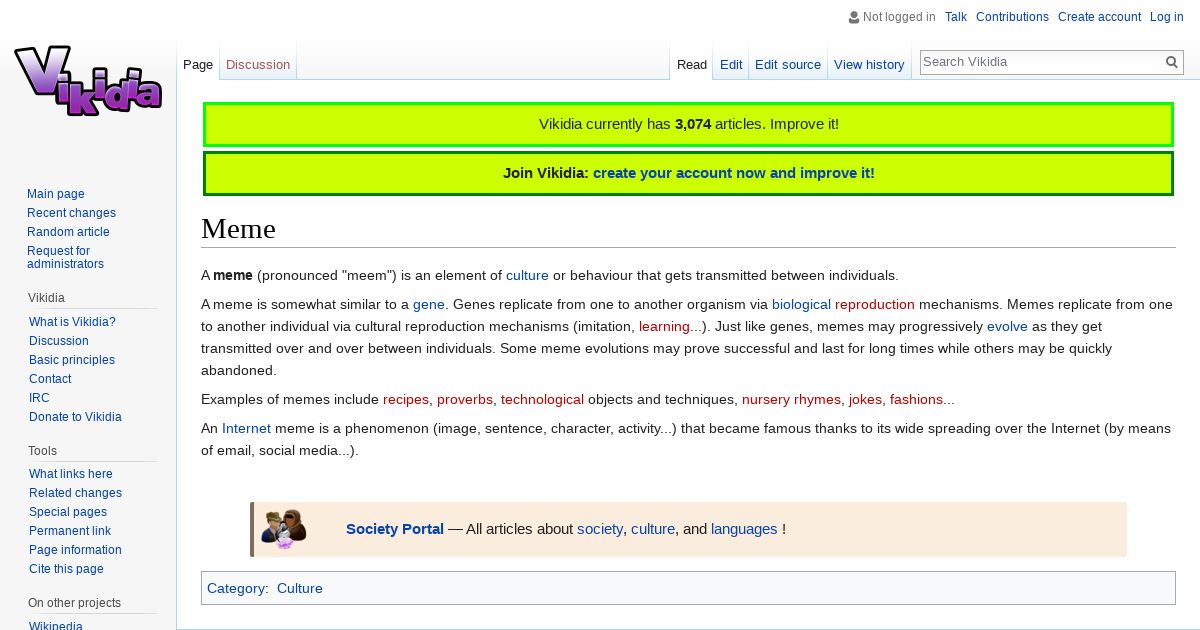Open the Talk link at the top

click(x=956, y=17)
